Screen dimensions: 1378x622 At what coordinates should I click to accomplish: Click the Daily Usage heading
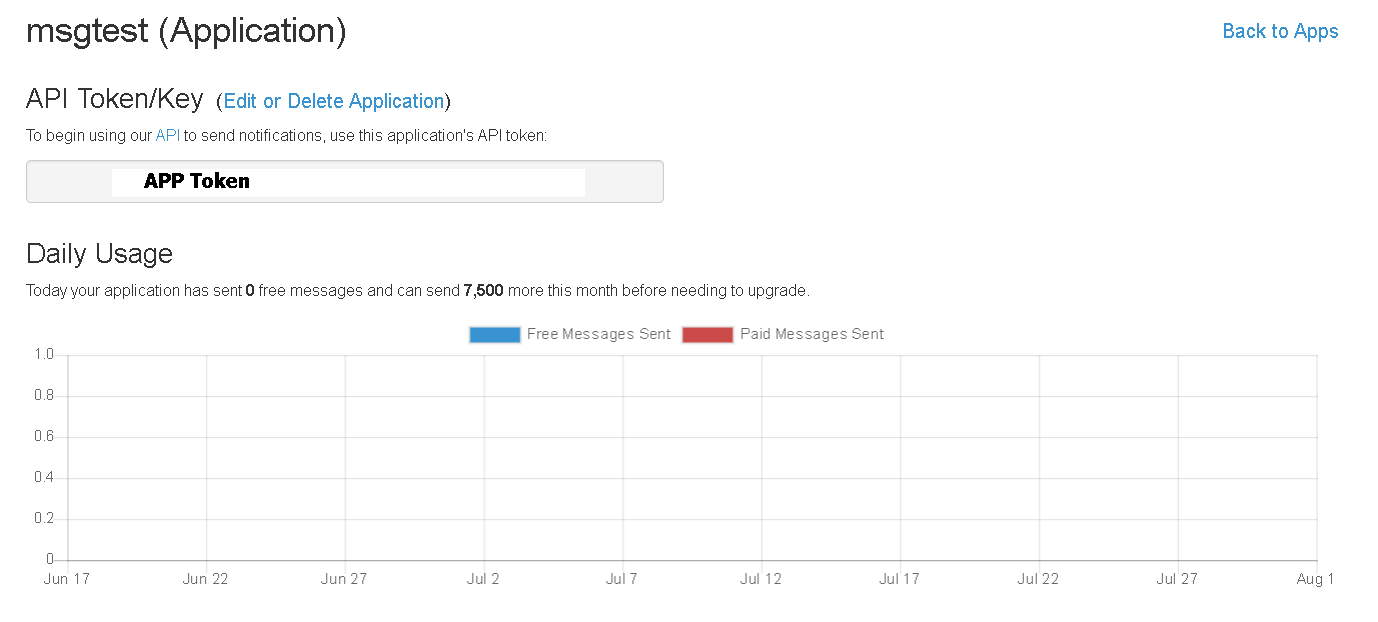(x=99, y=254)
